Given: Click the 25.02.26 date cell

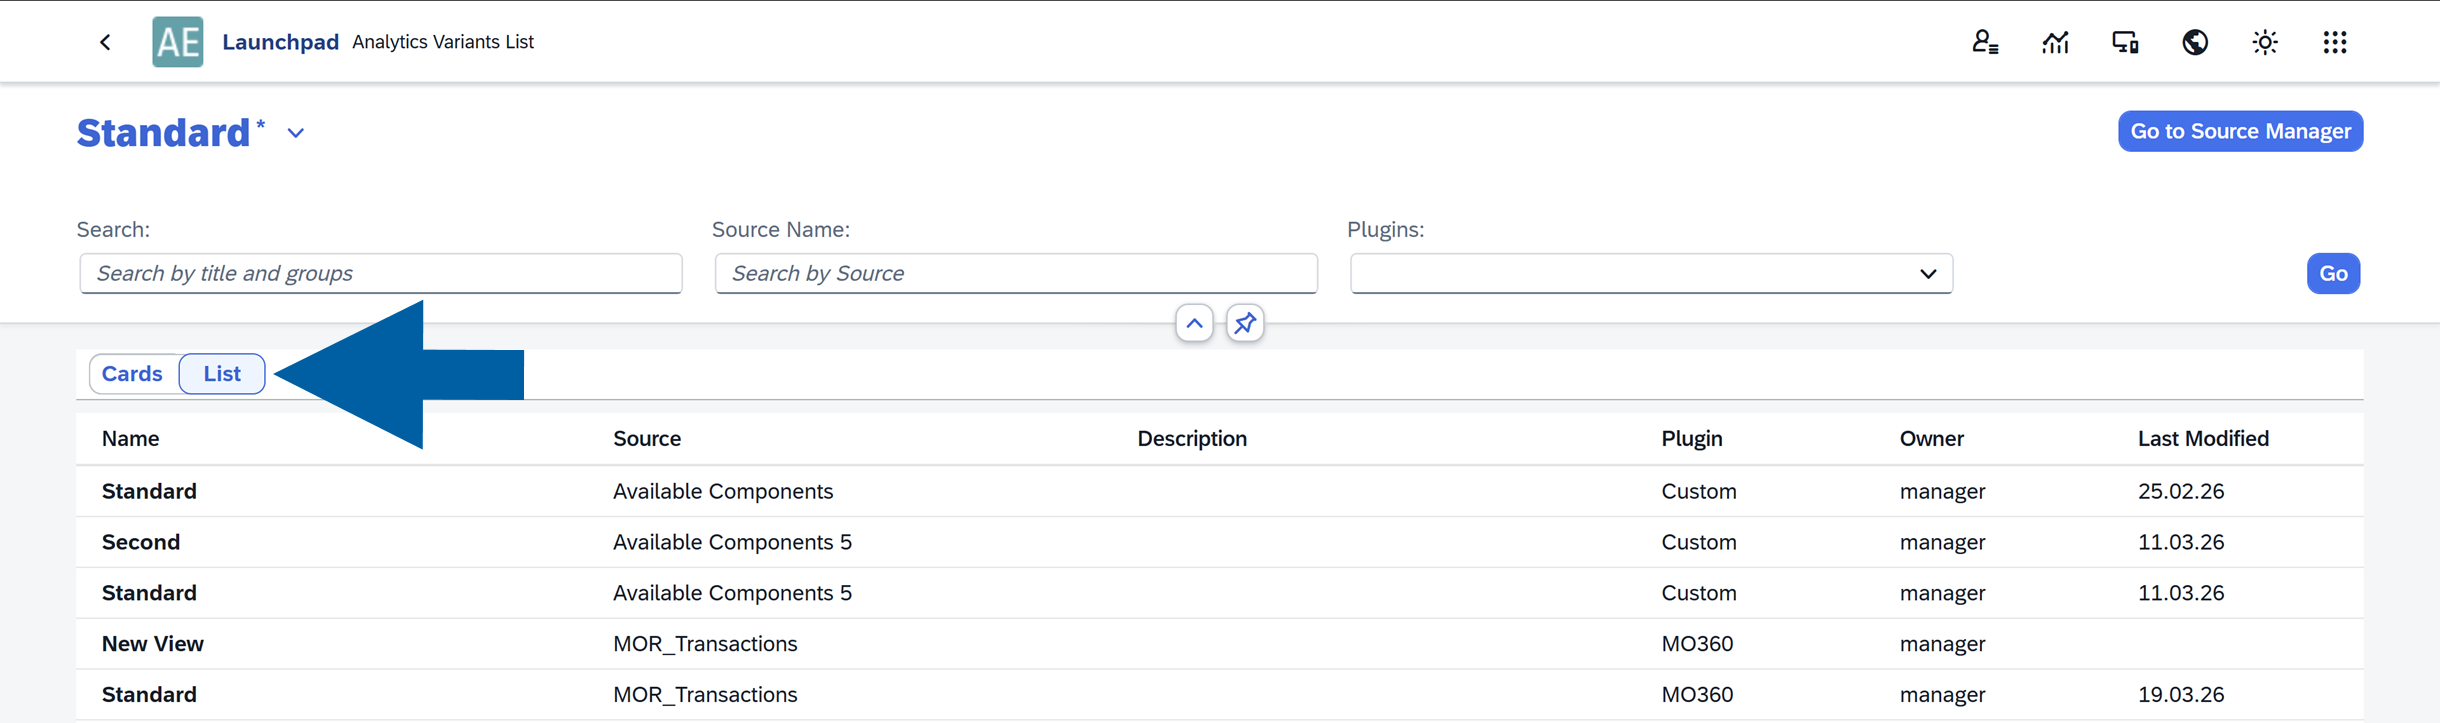Looking at the screenshot, I should pyautogui.click(x=2181, y=491).
